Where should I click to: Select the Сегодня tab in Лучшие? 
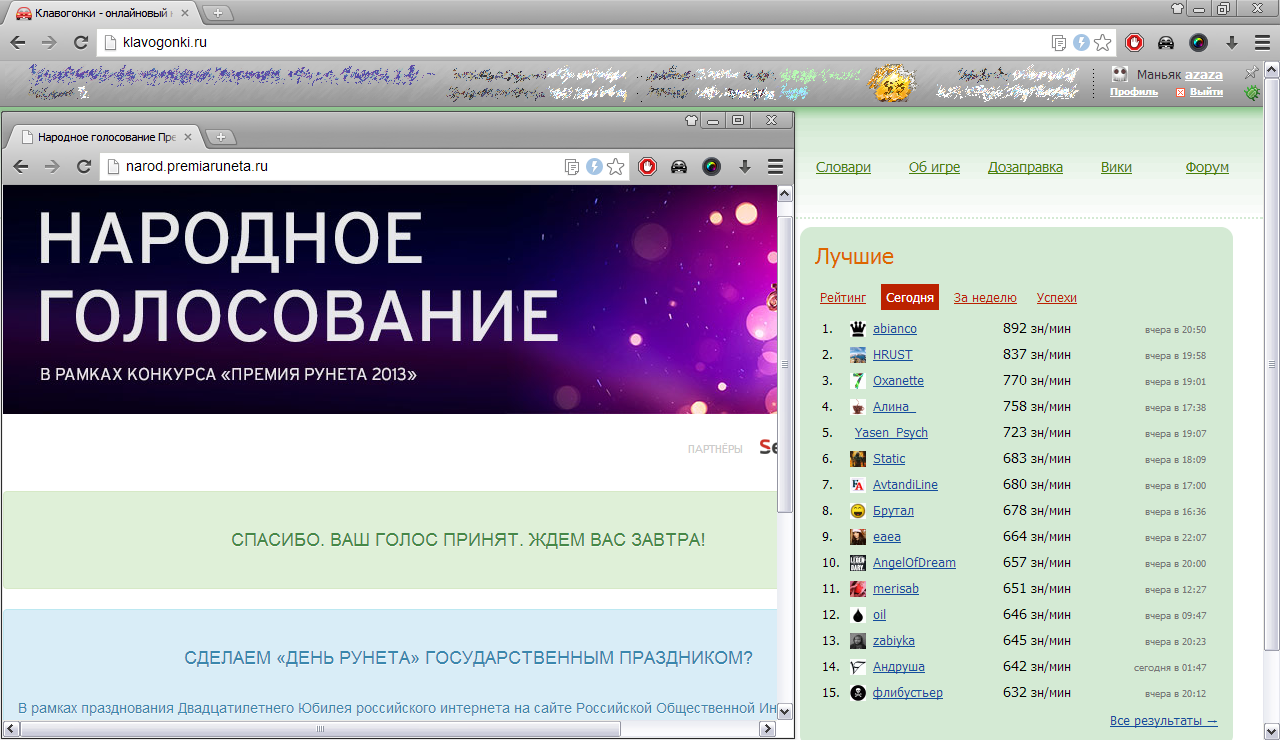pyautogui.click(x=910, y=298)
